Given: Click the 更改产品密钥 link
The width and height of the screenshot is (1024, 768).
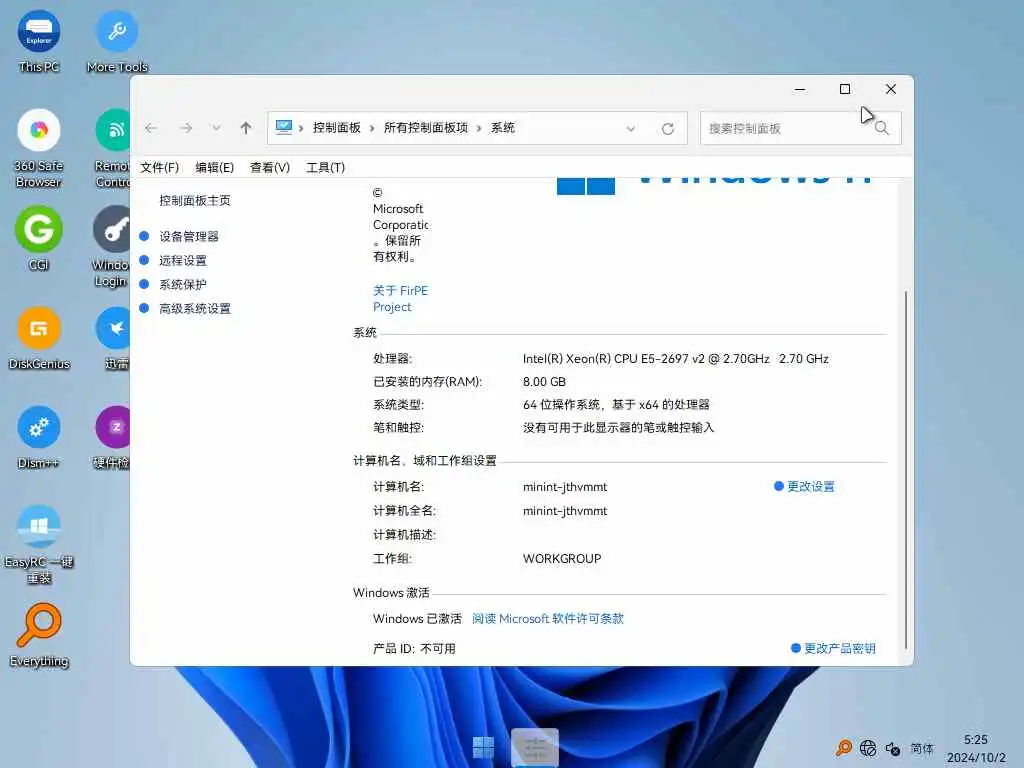Looking at the screenshot, I should tap(839, 648).
